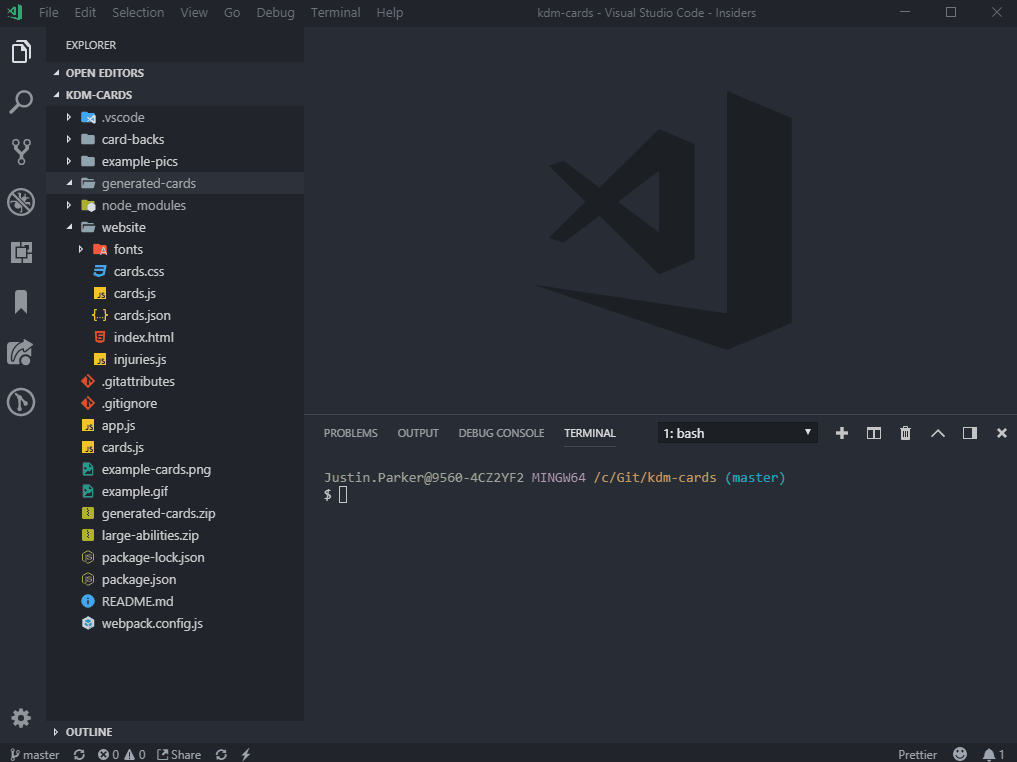Switch to the DEBUG CONSOLE tab

[x=501, y=433]
